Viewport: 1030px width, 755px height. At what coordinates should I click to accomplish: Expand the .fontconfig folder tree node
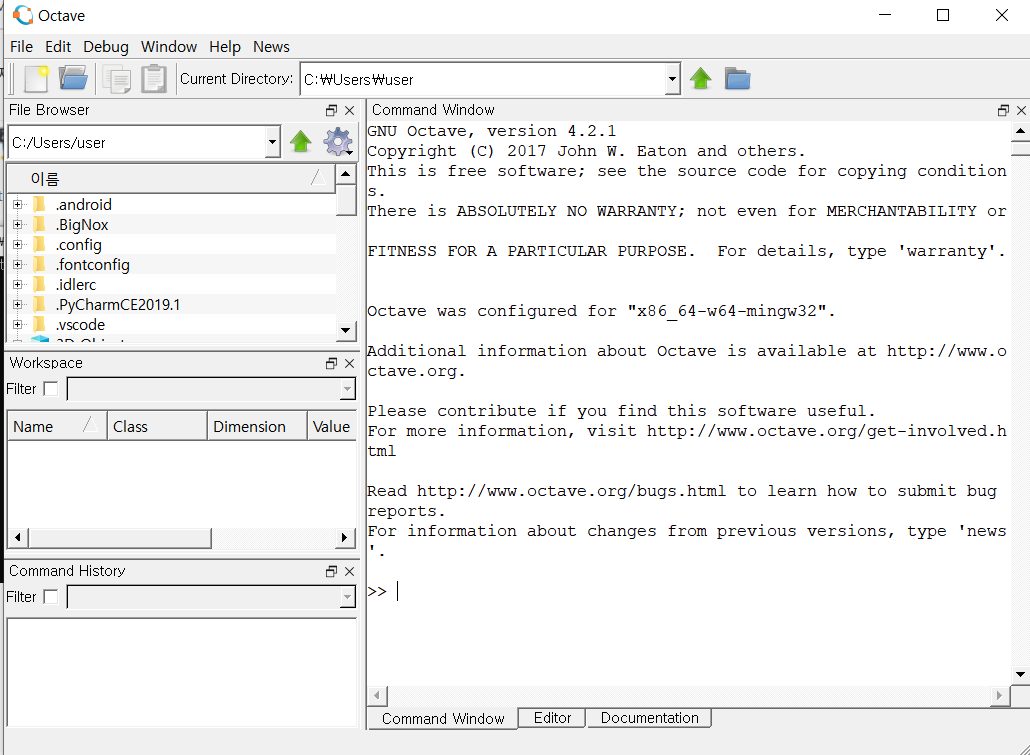tap(18, 265)
